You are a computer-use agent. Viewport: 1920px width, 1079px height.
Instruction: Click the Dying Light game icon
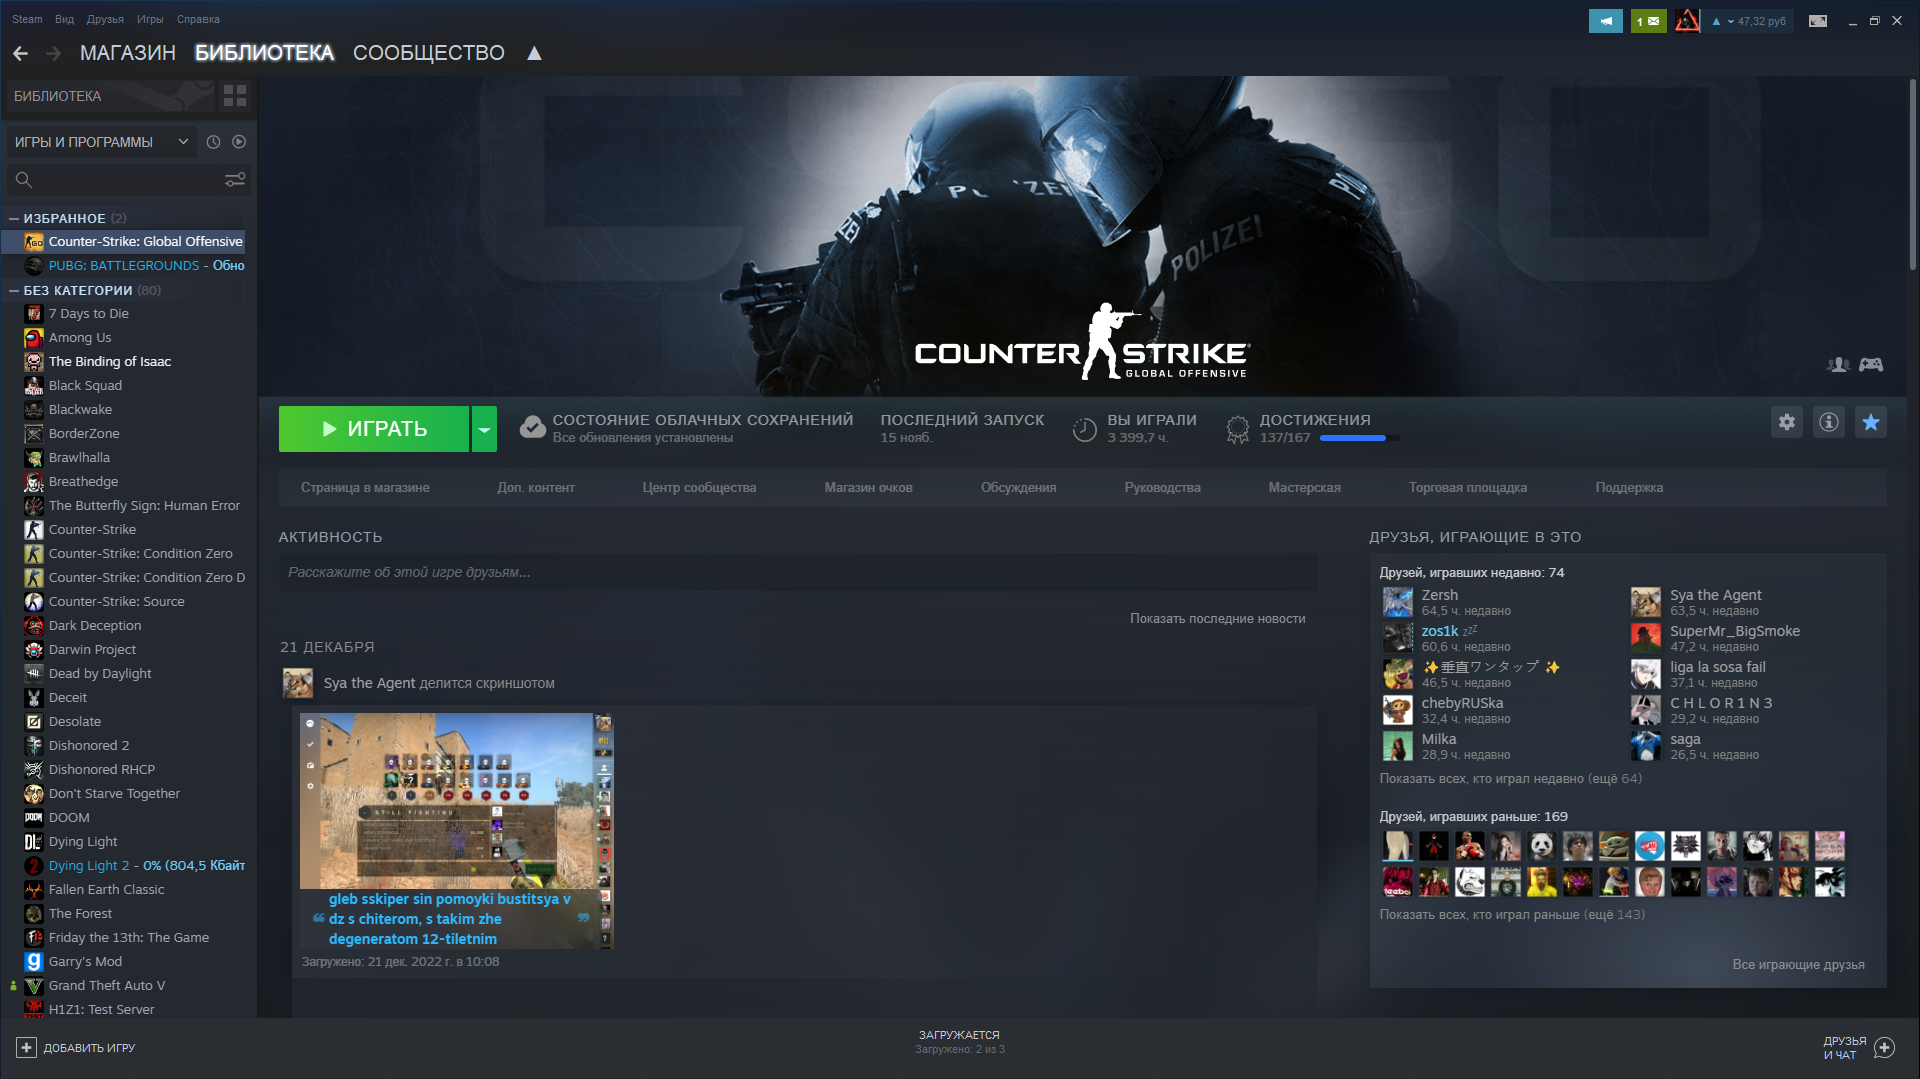click(34, 842)
